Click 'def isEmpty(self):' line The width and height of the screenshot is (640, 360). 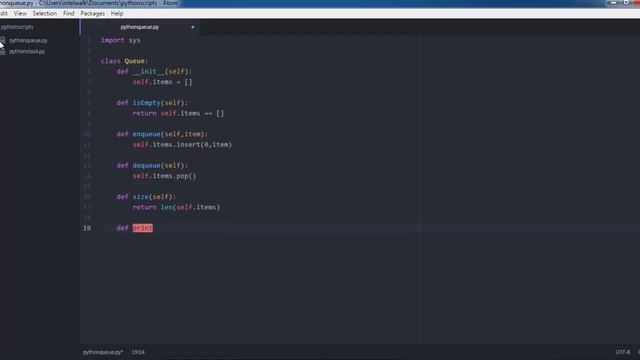tap(152, 103)
